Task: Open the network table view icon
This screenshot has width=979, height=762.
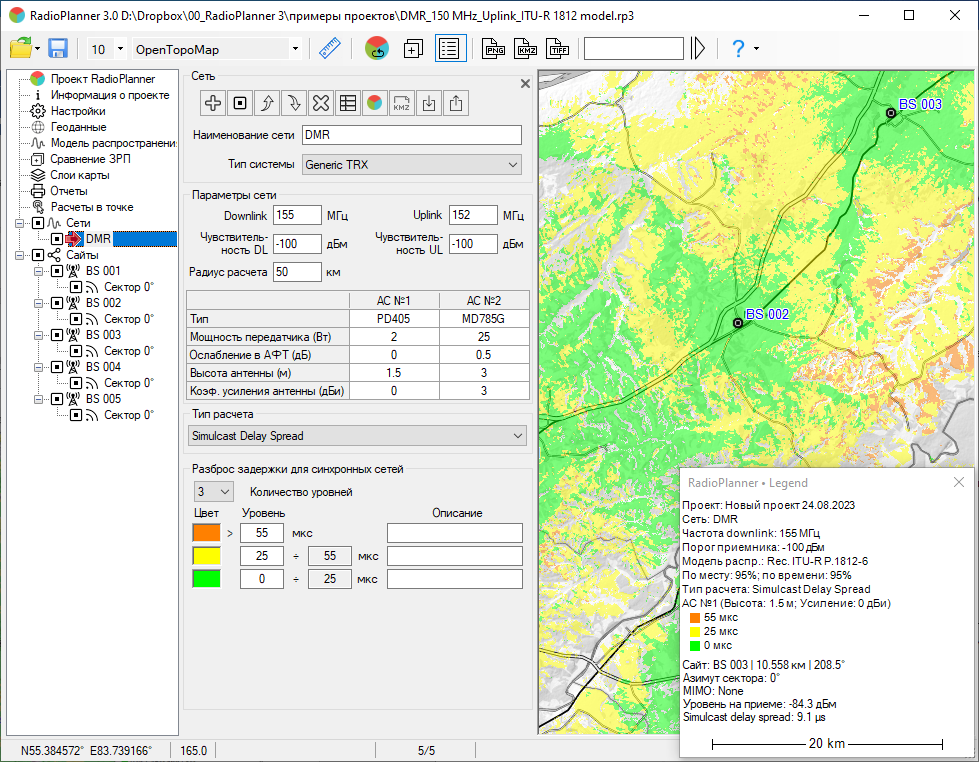Action: click(x=347, y=102)
